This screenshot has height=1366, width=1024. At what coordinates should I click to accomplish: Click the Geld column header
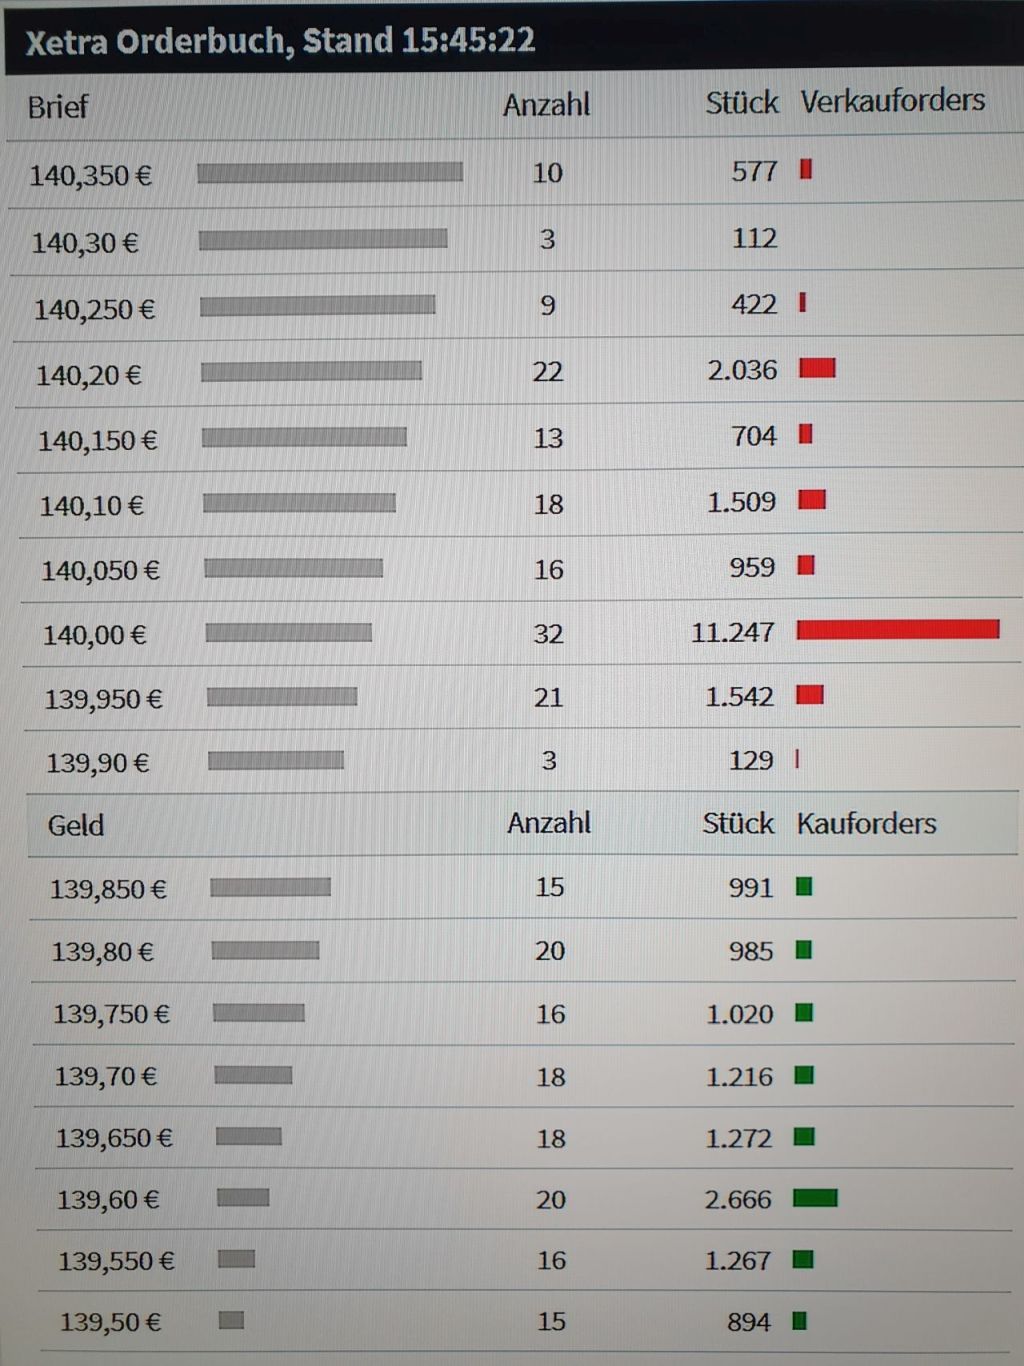pyautogui.click(x=76, y=825)
